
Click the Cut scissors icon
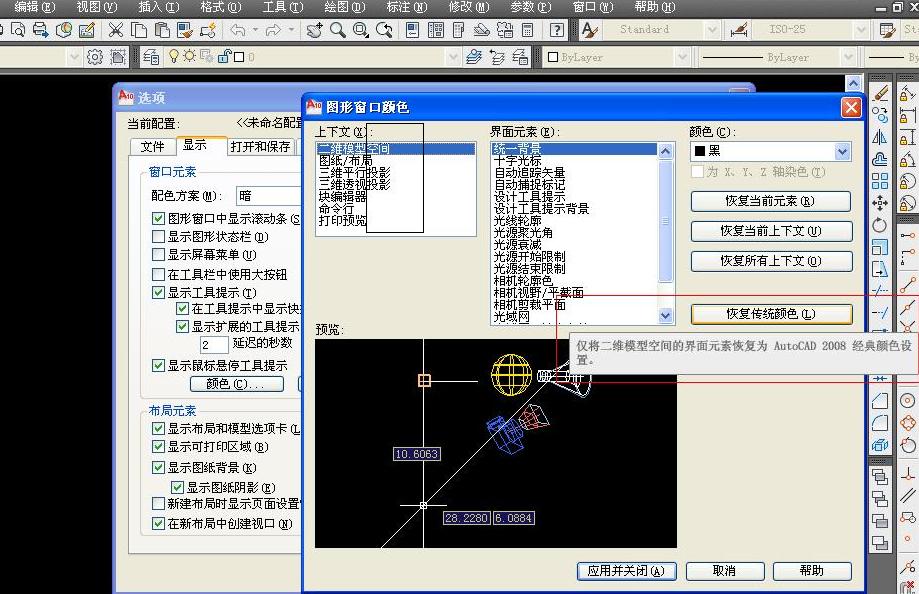click(x=115, y=29)
